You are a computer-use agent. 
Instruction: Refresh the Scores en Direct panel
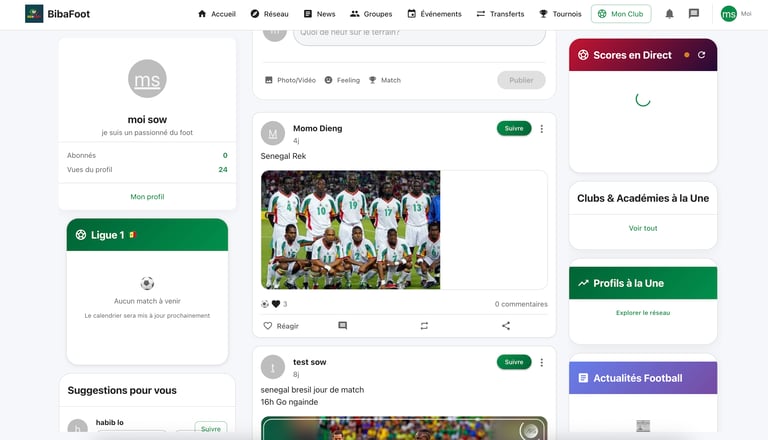pos(701,55)
